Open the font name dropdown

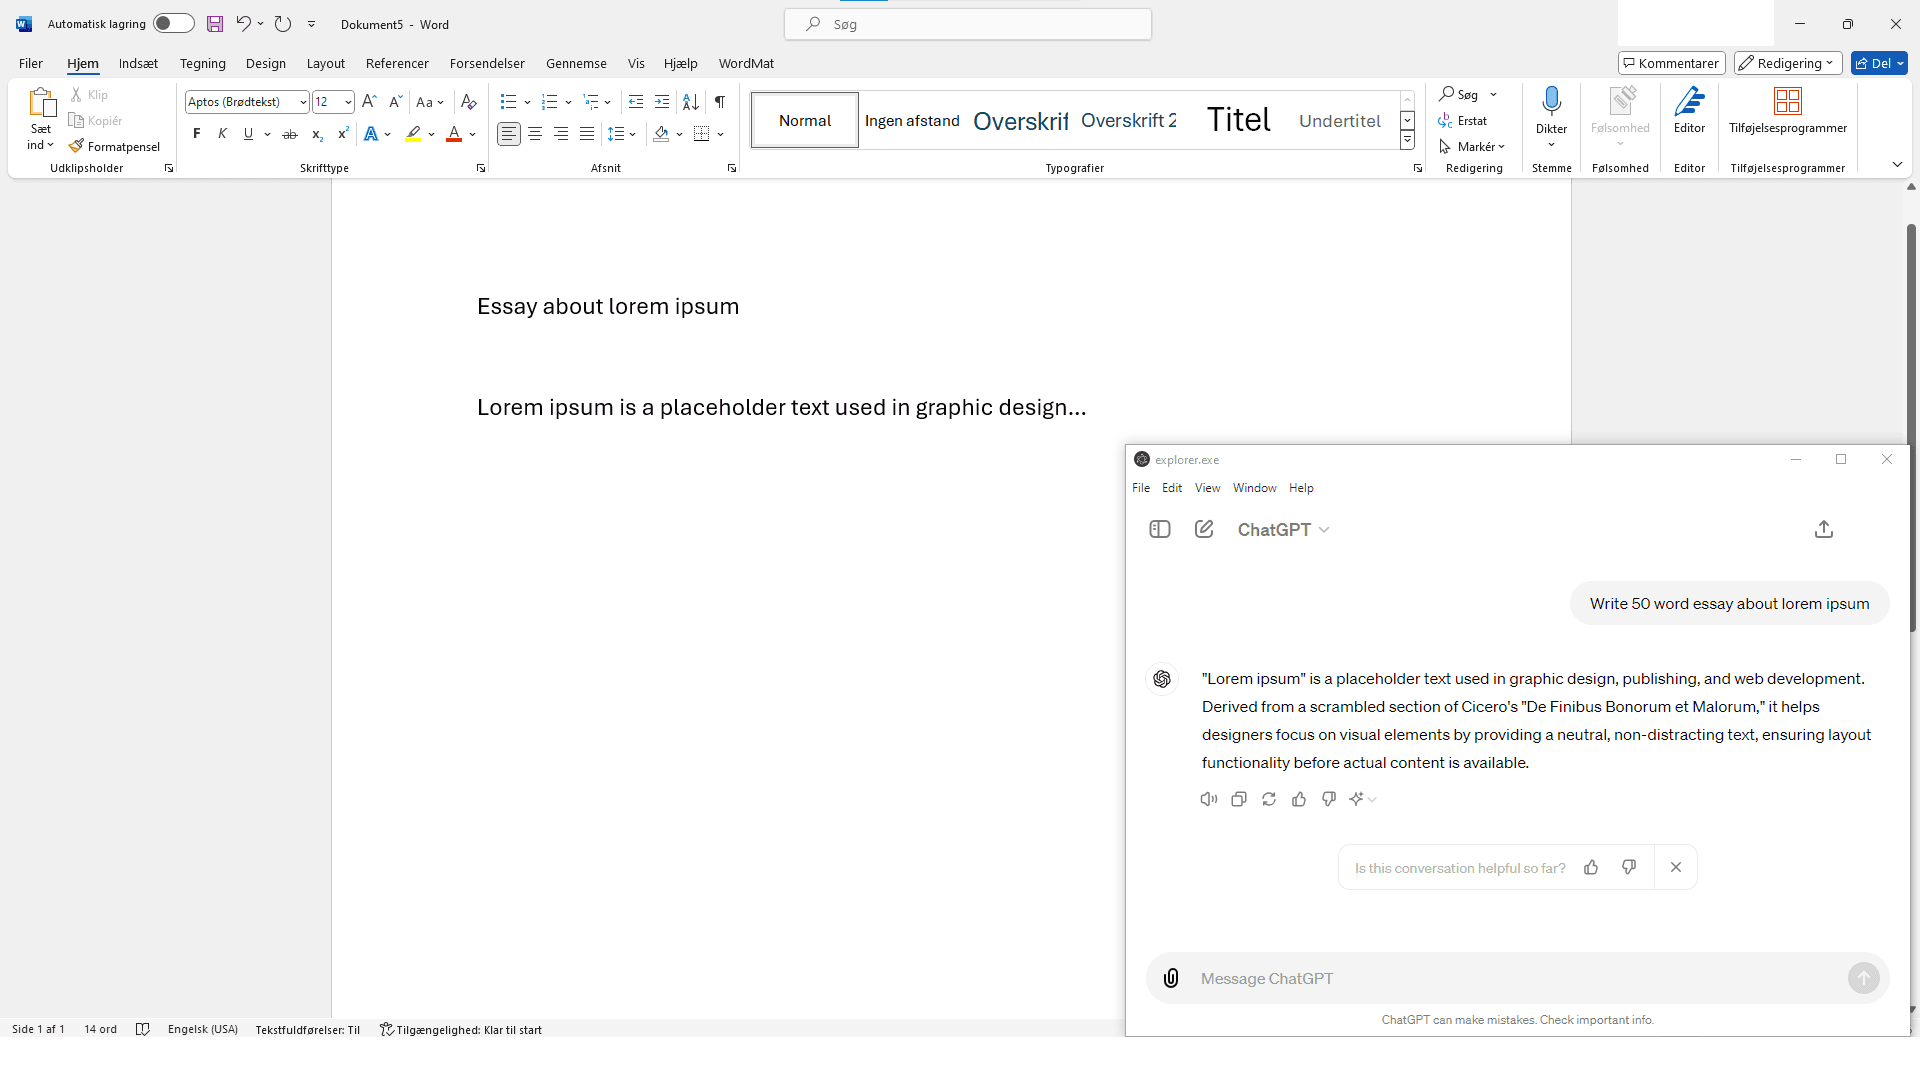click(303, 102)
